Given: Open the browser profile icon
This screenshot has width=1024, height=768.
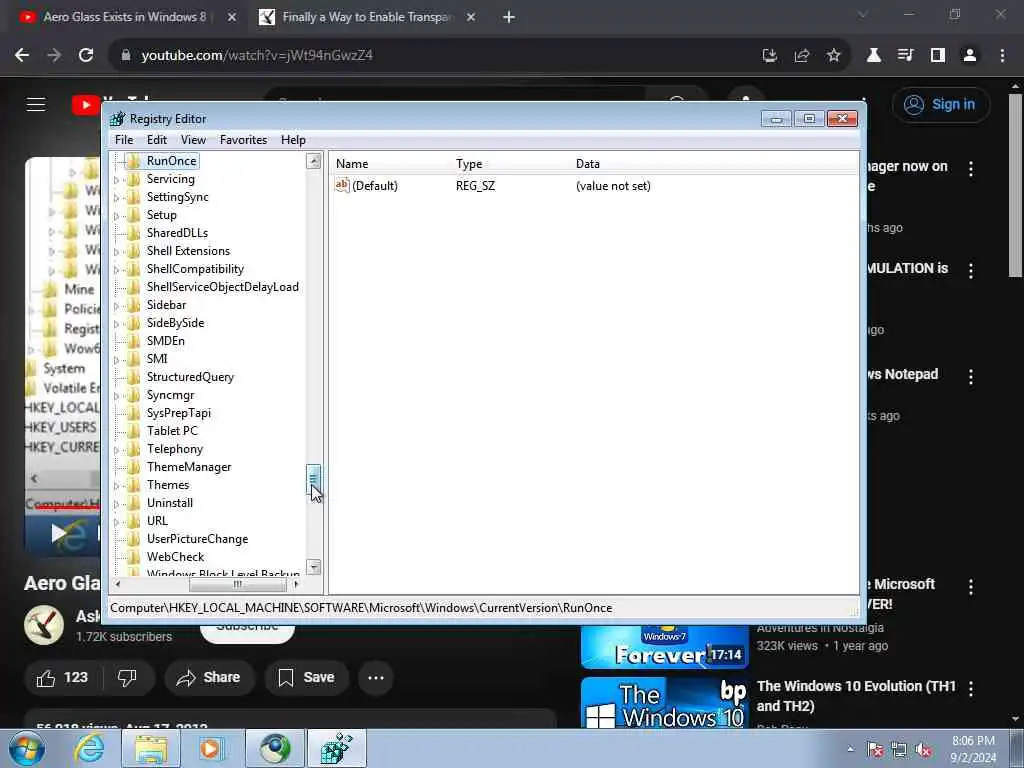Looking at the screenshot, I should pos(970,56).
